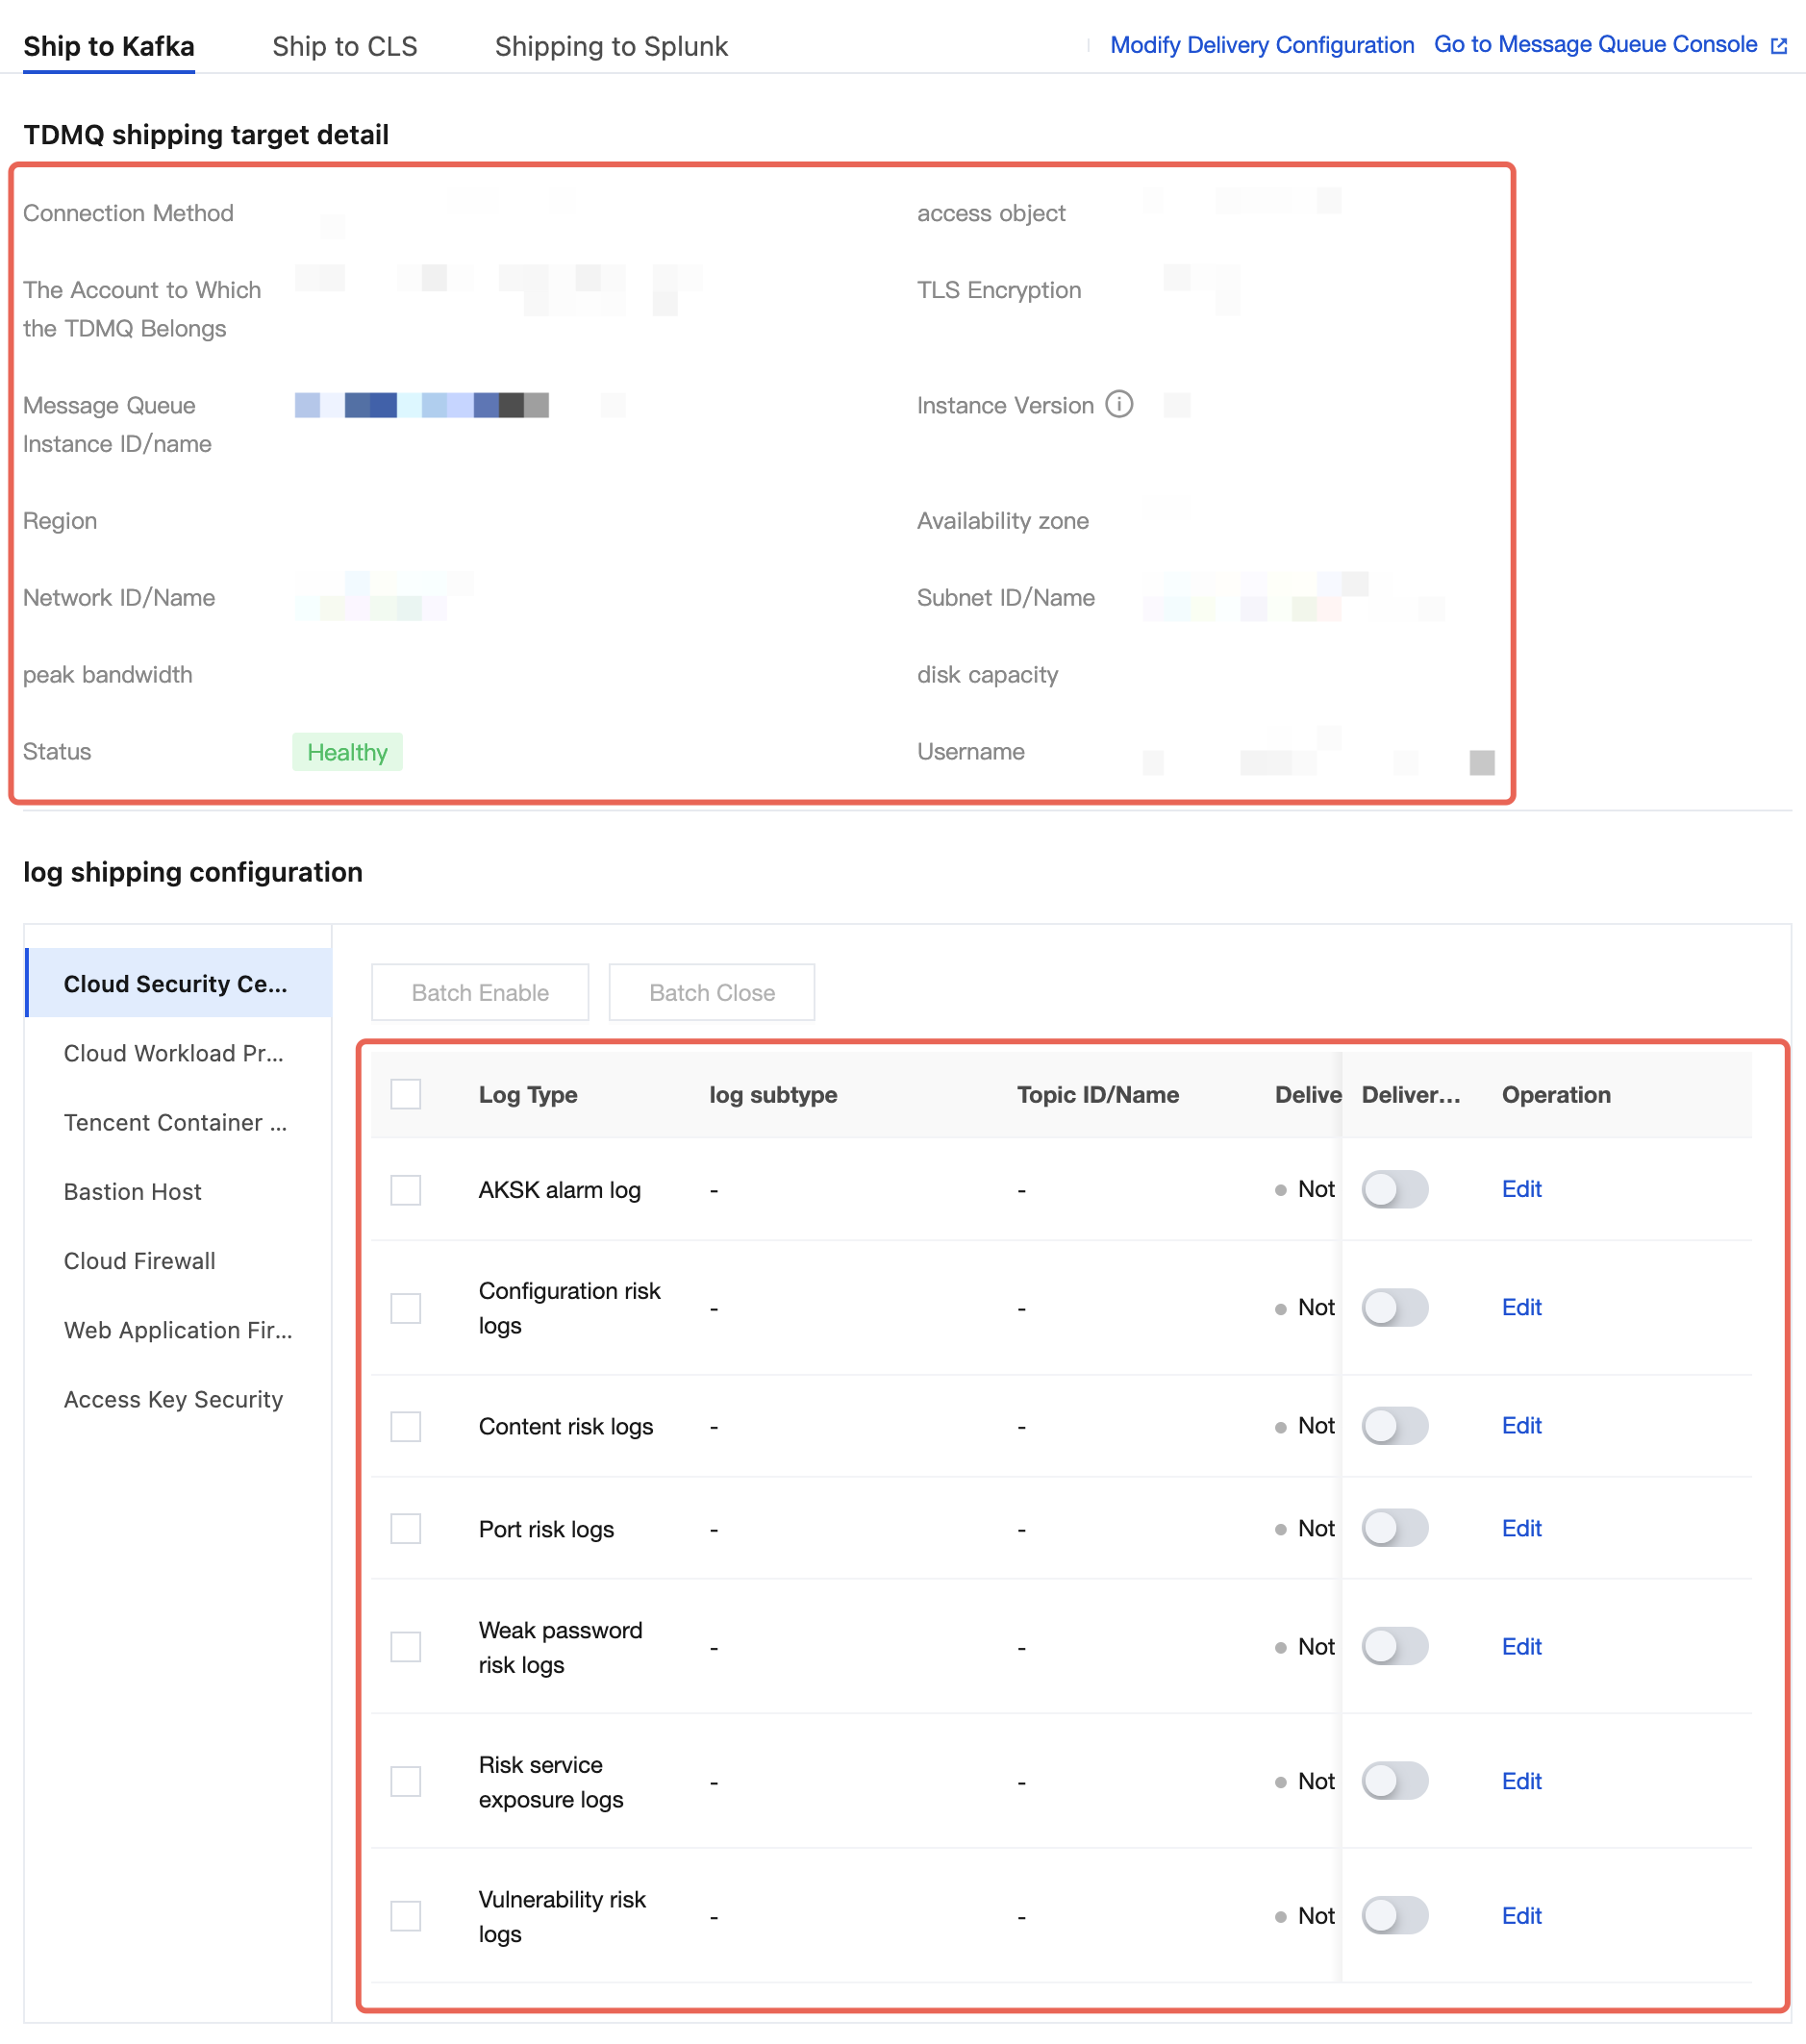
Task: Click the Batch Enable button
Action: pos(480,992)
